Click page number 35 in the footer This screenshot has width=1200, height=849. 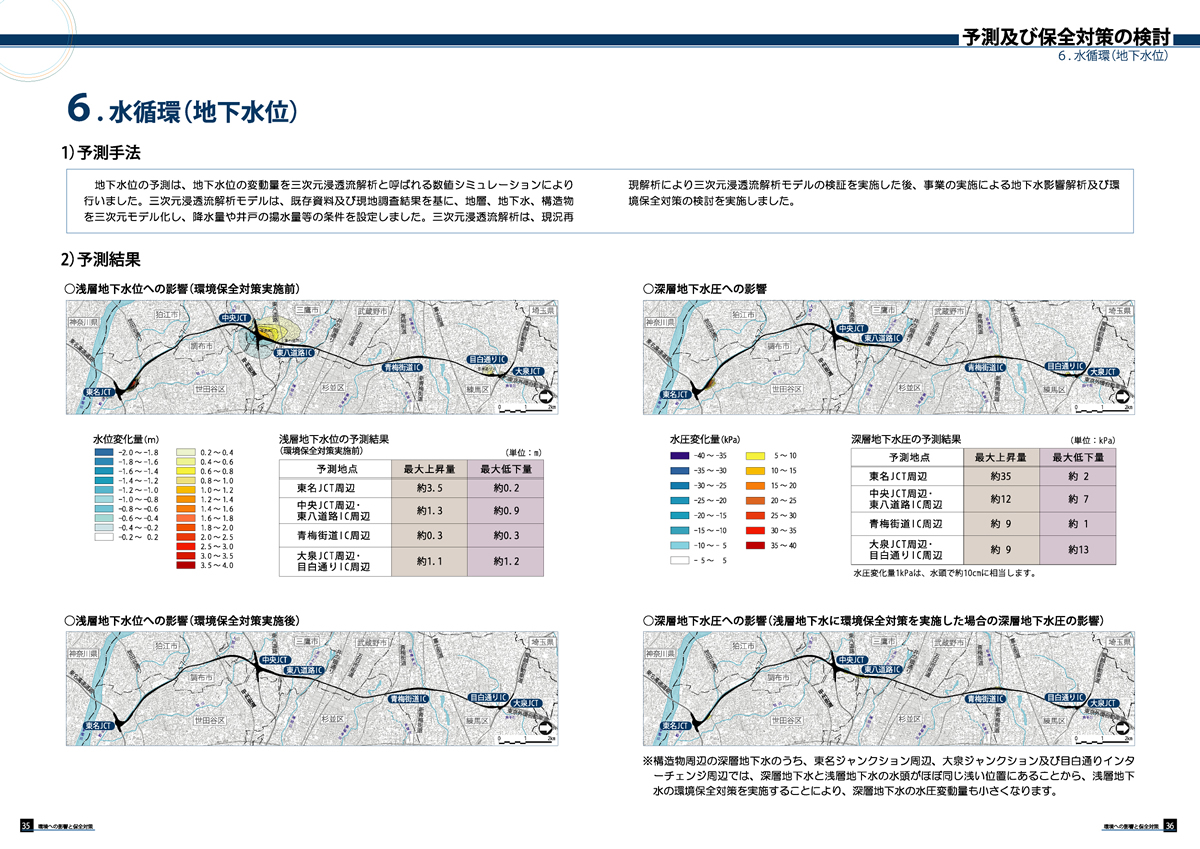27,825
